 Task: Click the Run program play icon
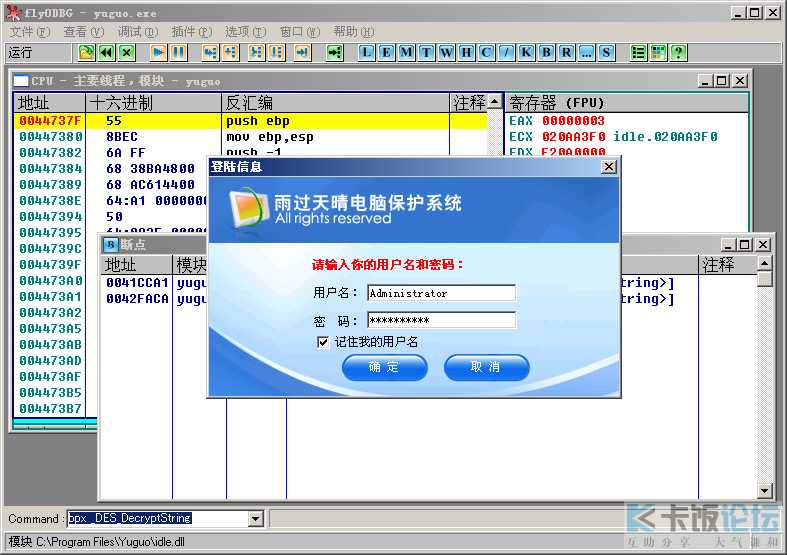point(158,52)
